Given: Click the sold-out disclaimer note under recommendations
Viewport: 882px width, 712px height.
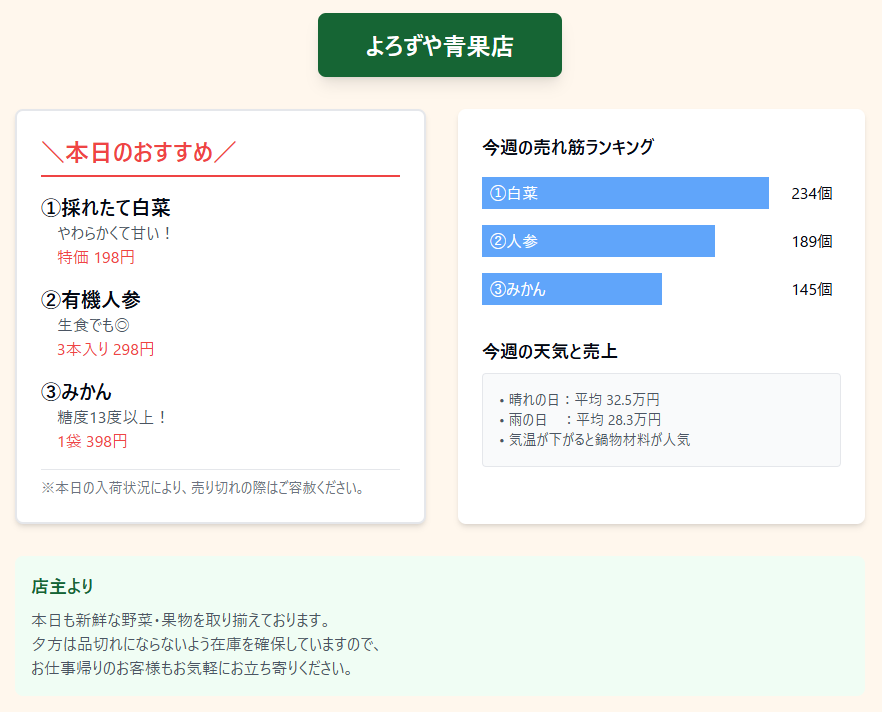Looking at the screenshot, I should (203, 488).
